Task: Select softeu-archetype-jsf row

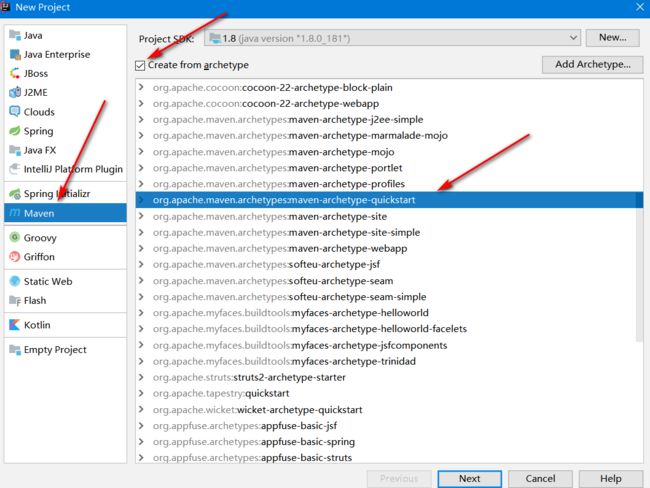Action: [389, 264]
